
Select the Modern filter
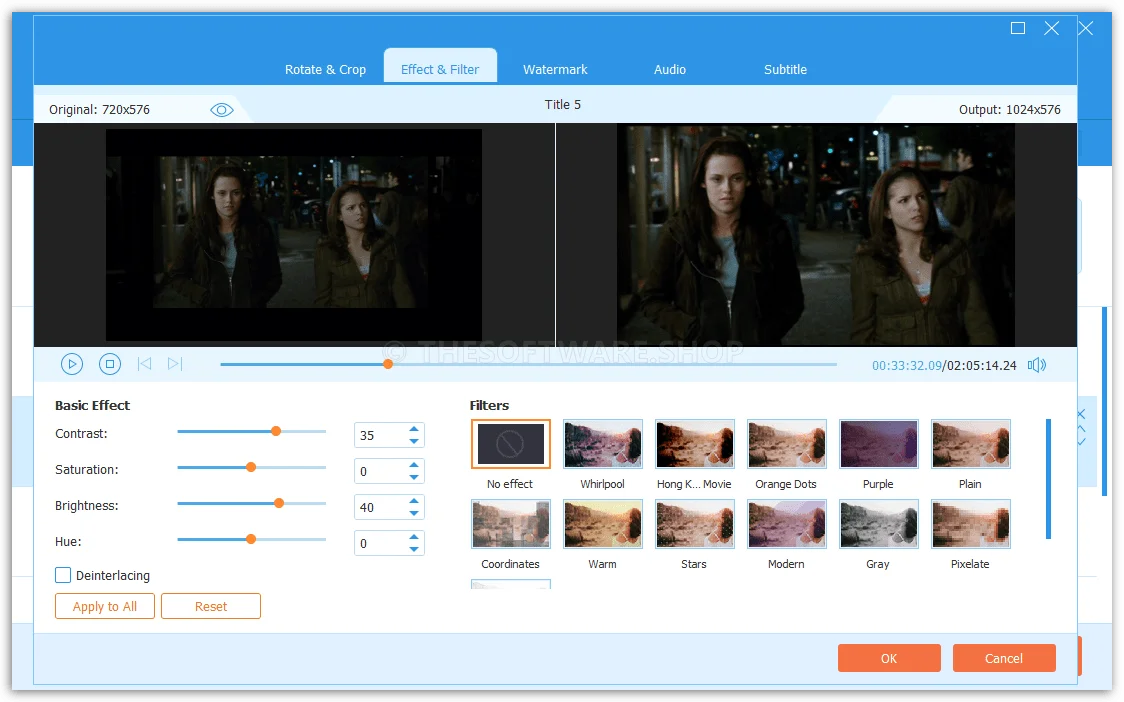tap(786, 524)
